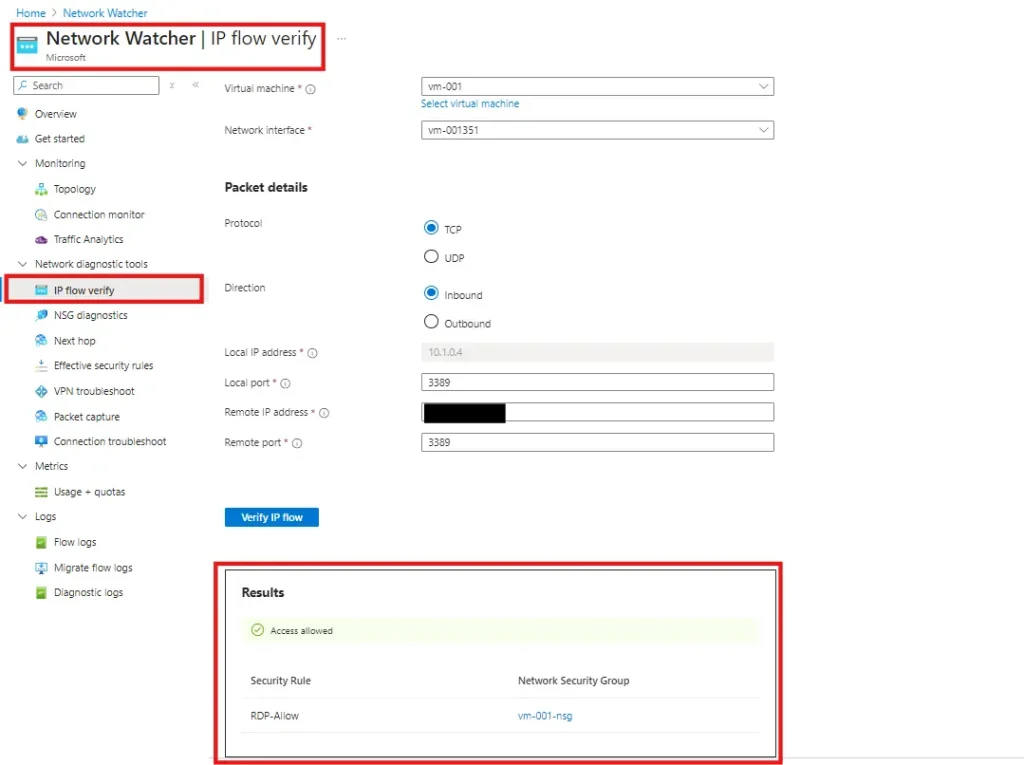Click the NSG diagnostics icon
Image resolution: width=1024 pixels, height=765 pixels.
tap(41, 315)
